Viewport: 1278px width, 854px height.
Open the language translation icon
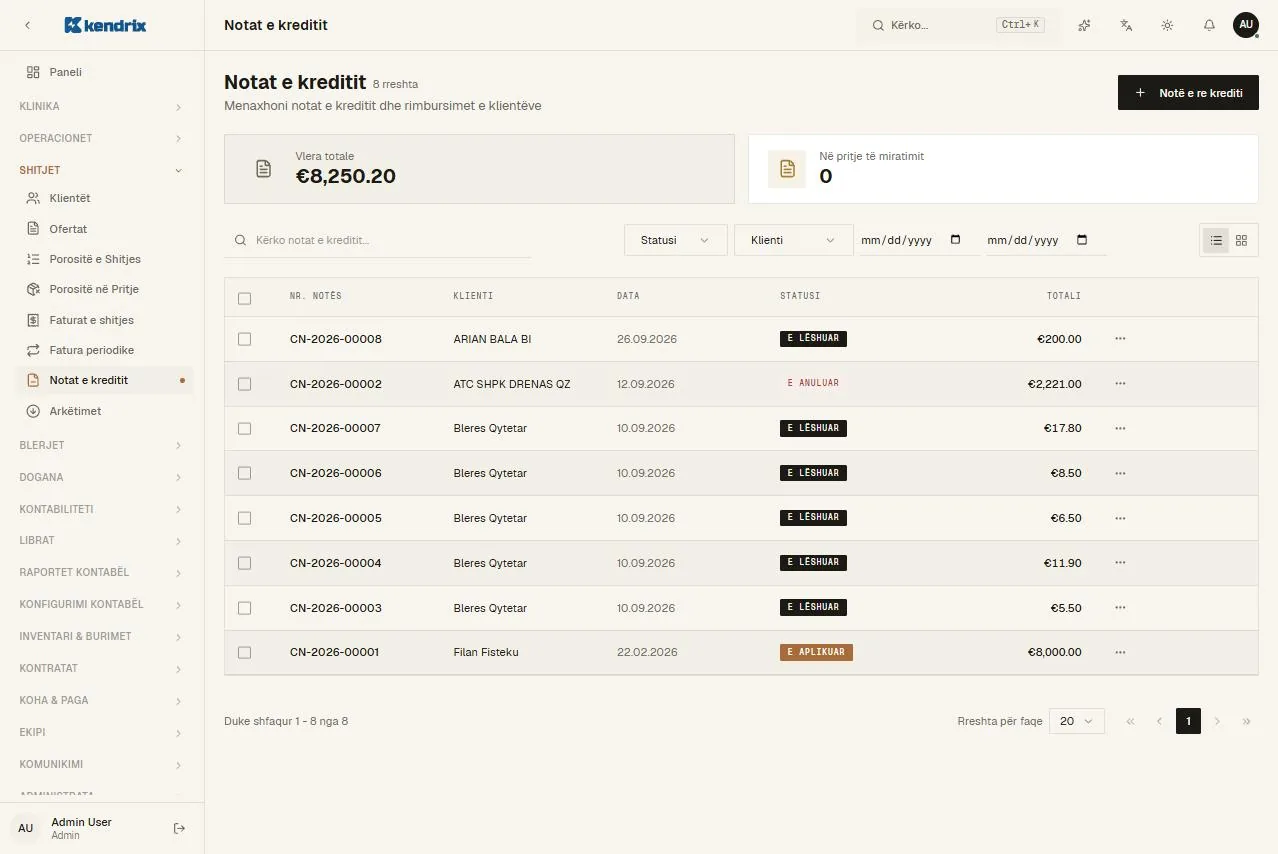pos(1126,25)
